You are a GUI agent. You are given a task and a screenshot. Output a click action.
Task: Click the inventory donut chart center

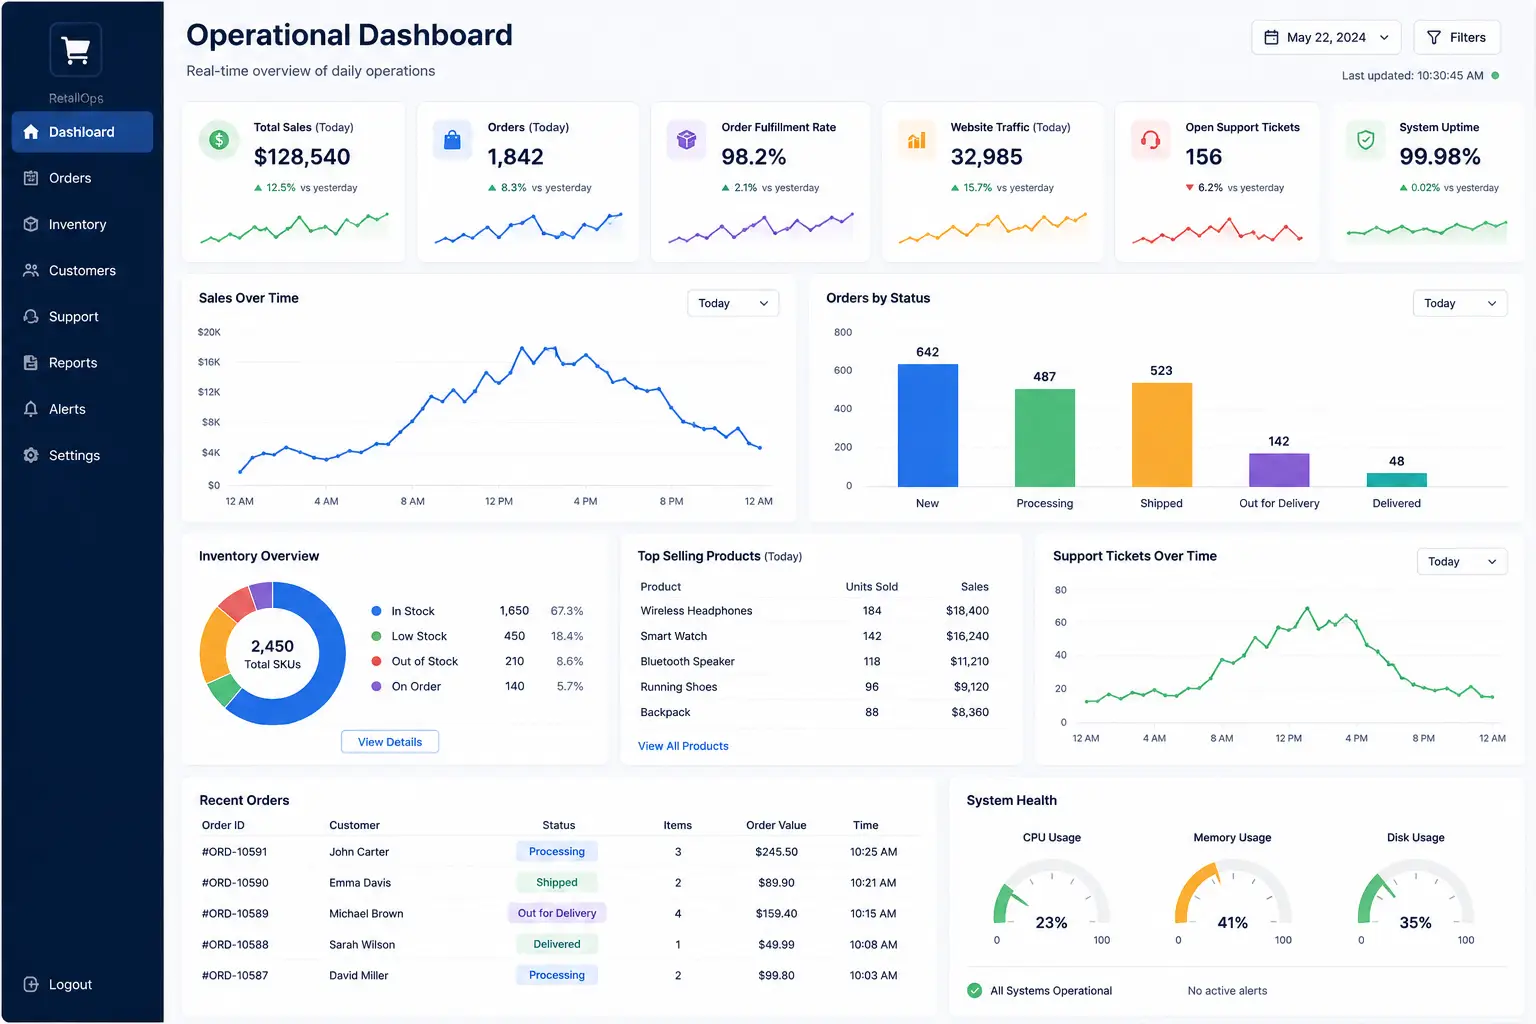(x=272, y=654)
